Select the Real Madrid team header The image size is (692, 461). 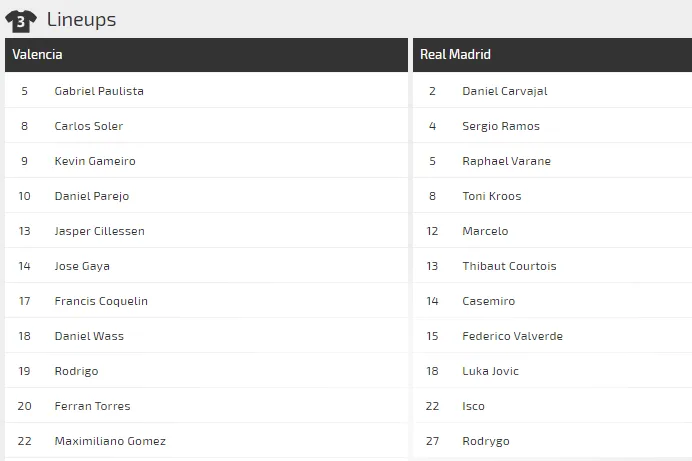pyautogui.click(x=455, y=55)
